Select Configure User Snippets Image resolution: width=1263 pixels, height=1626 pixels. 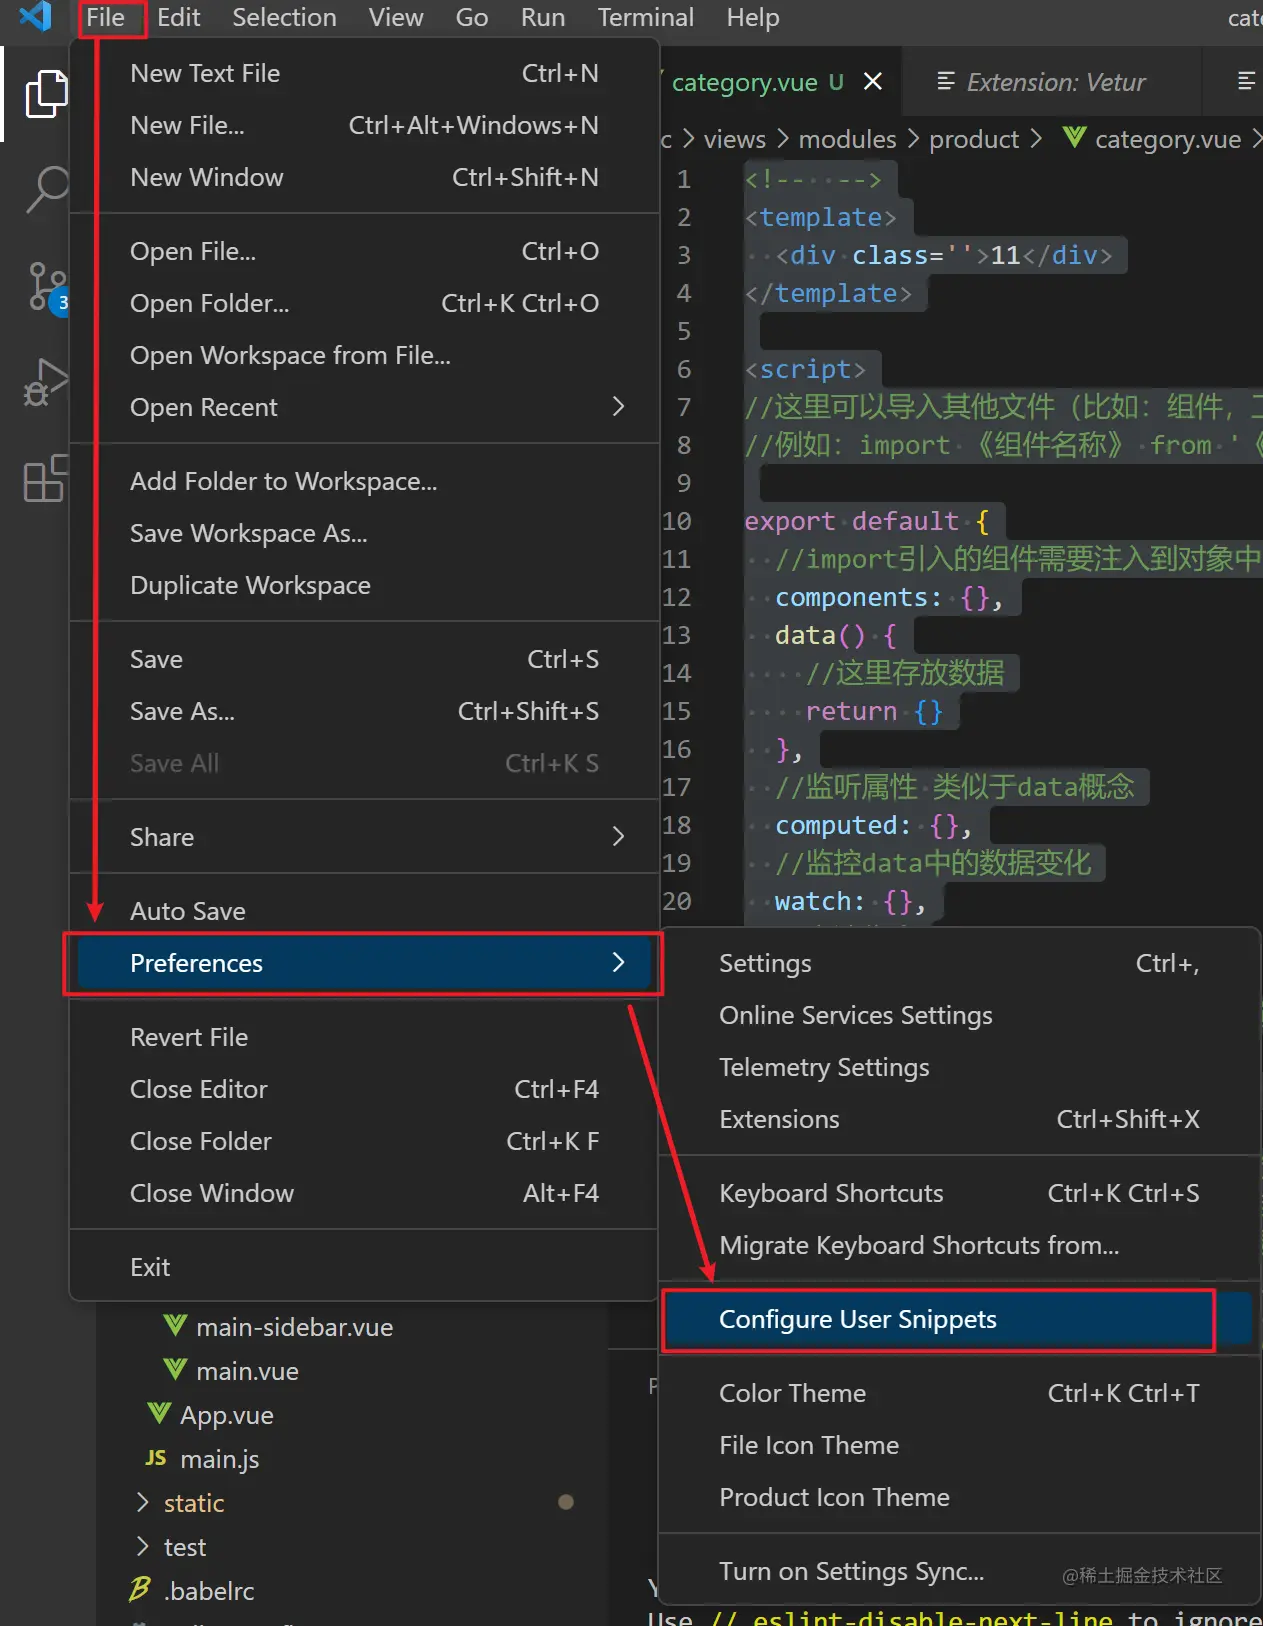point(959,1319)
